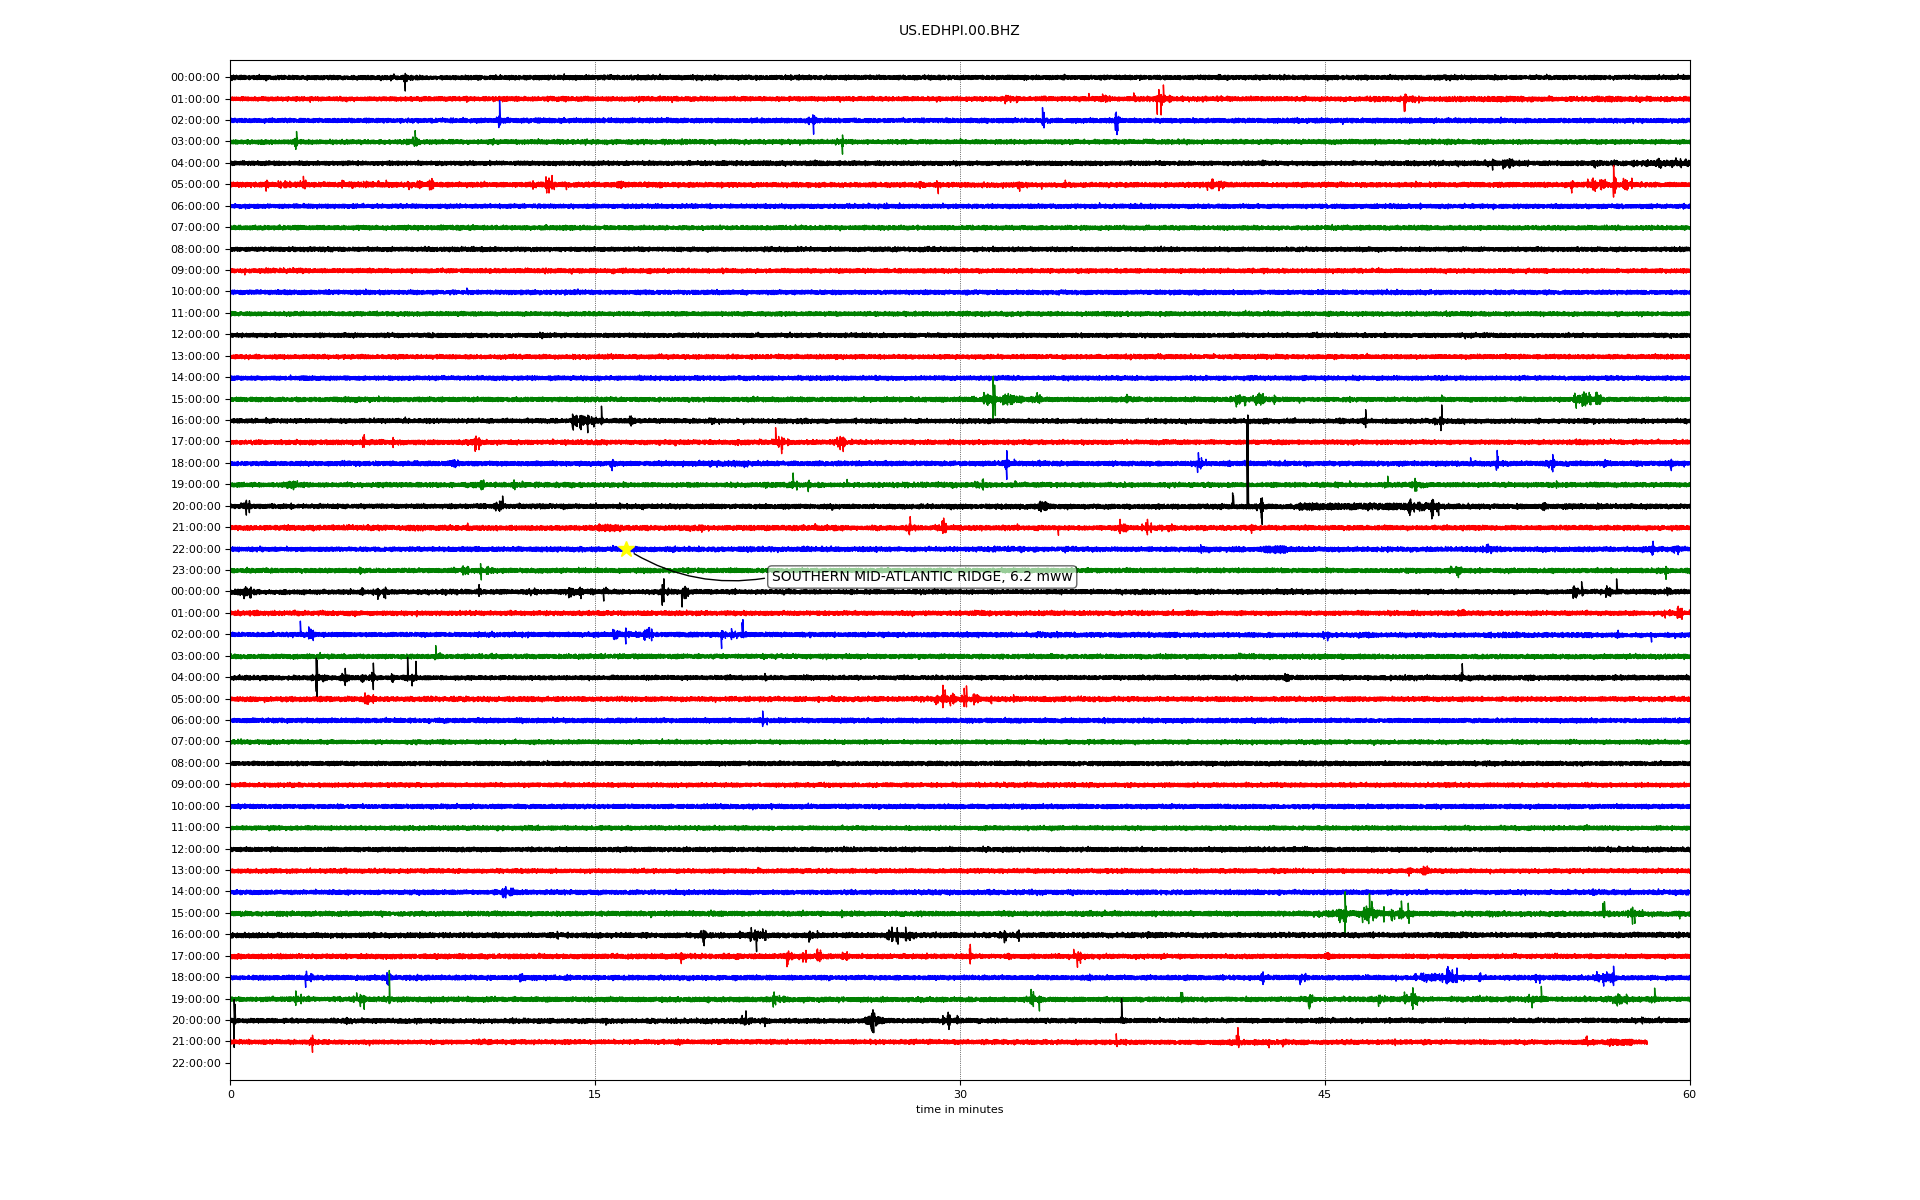
Task: Click the plot title US.EDHPI.00.BHZ
Action: [x=959, y=31]
